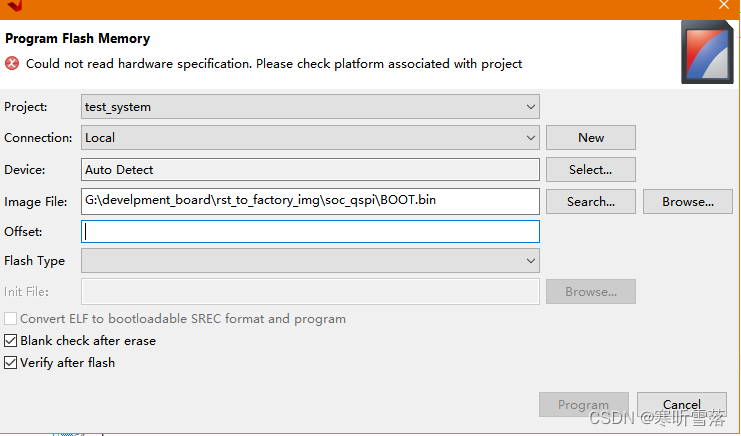Image resolution: width=741 pixels, height=436 pixels.
Task: Click the Flash Type label
Action: tap(34, 261)
